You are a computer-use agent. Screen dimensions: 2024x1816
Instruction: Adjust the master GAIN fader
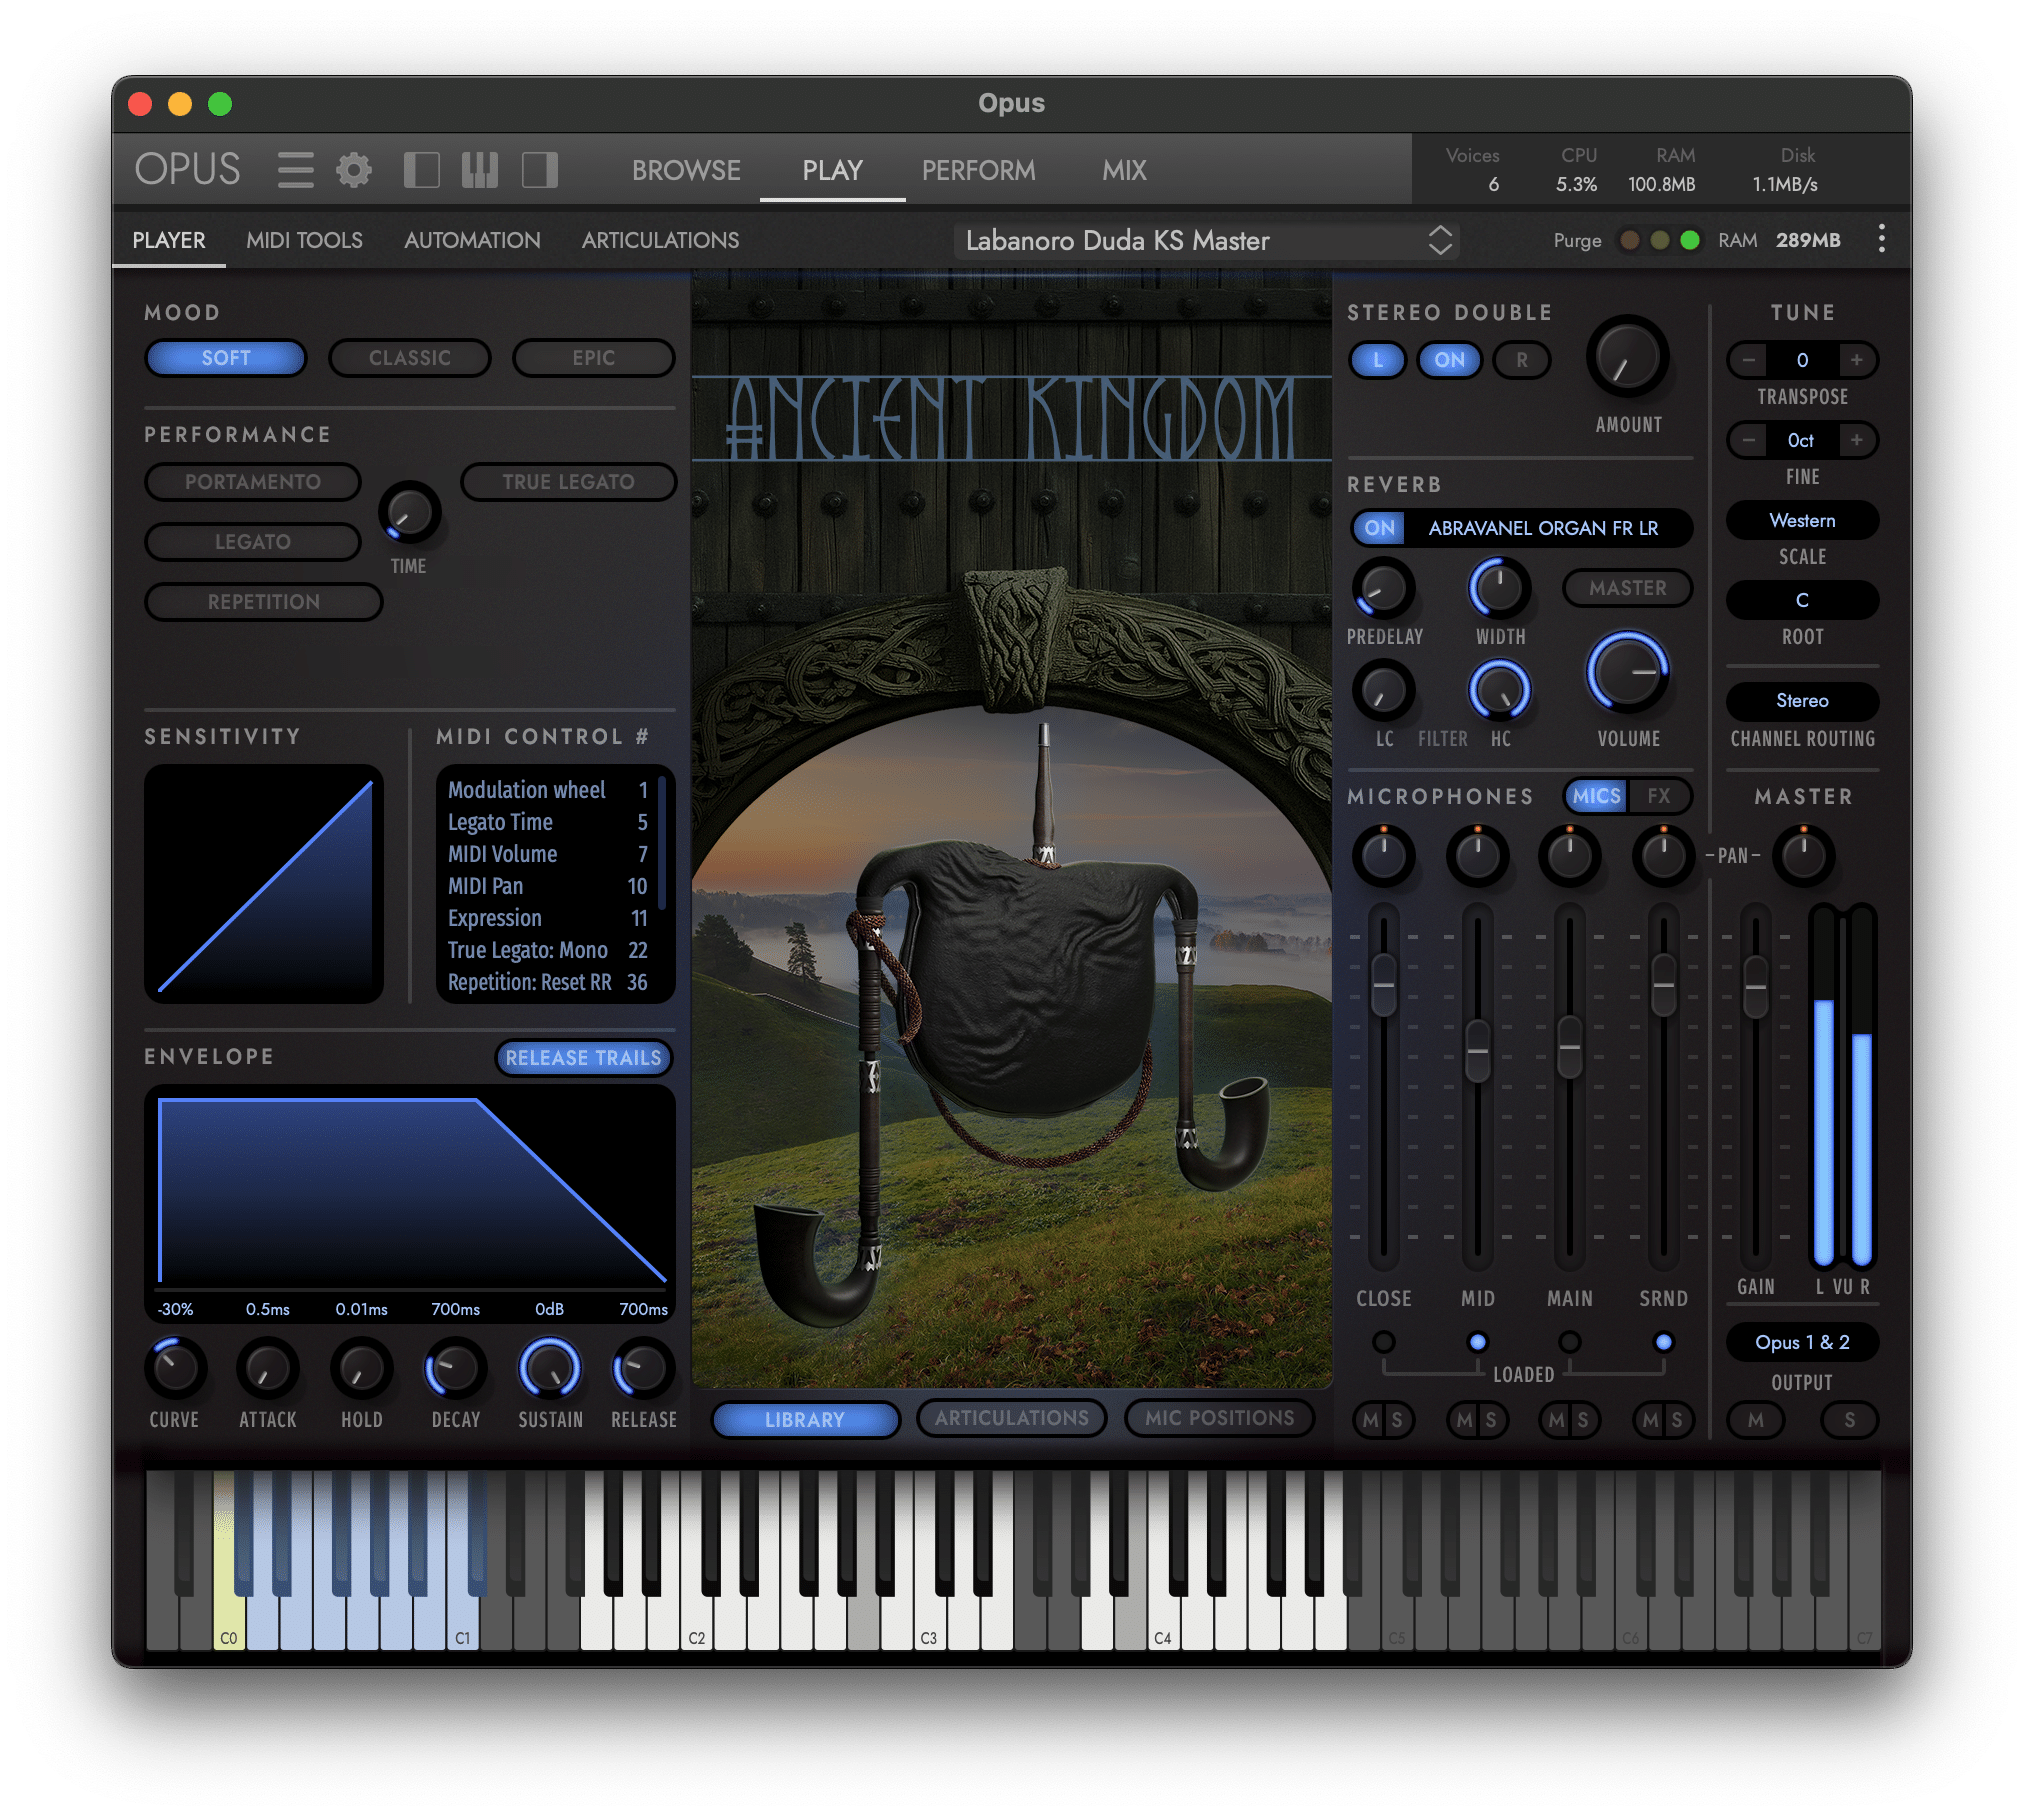(x=1755, y=988)
